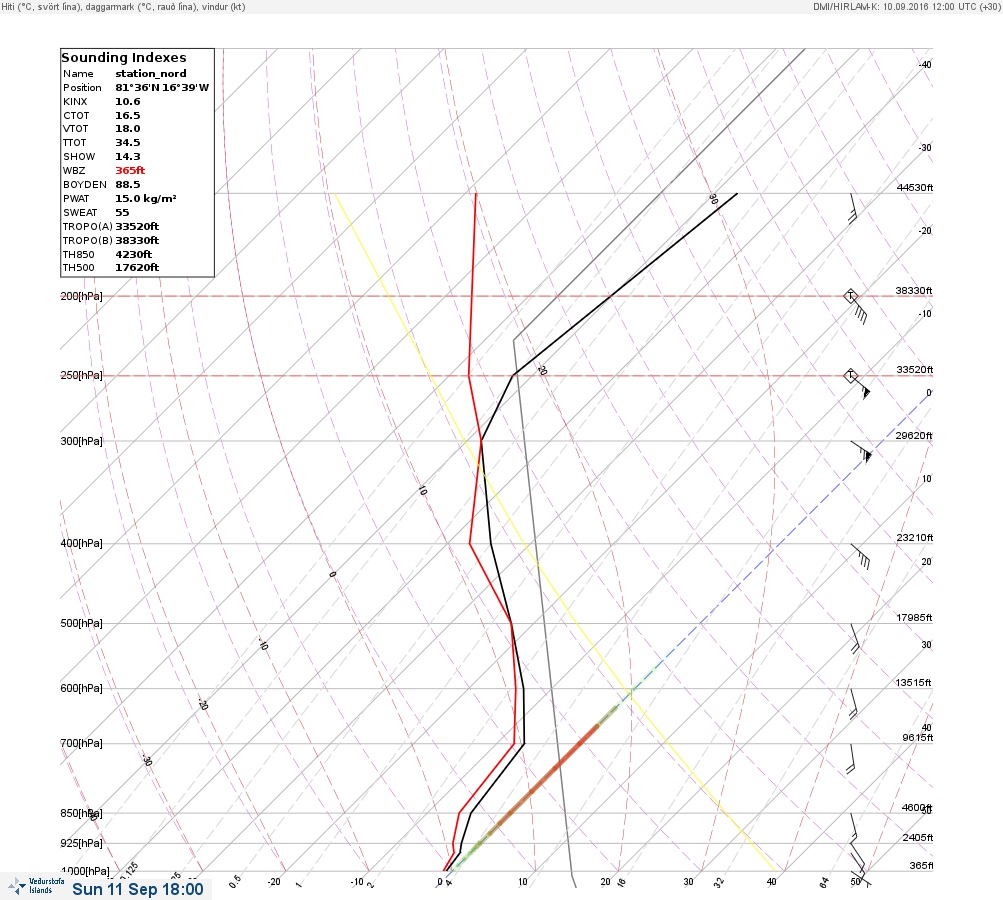
Task: Click the 400[hPa] pressure label
Action: [x=81, y=544]
